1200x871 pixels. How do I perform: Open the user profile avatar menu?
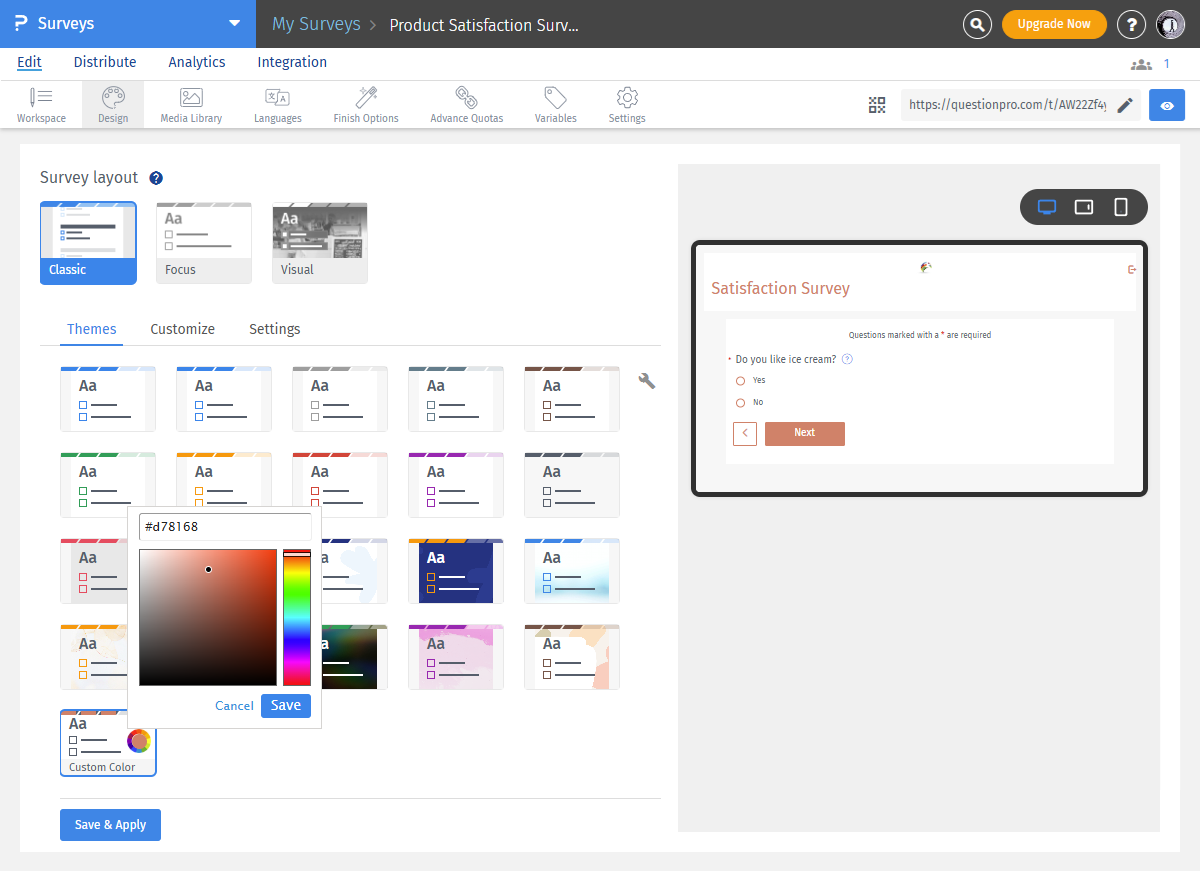coord(1170,24)
